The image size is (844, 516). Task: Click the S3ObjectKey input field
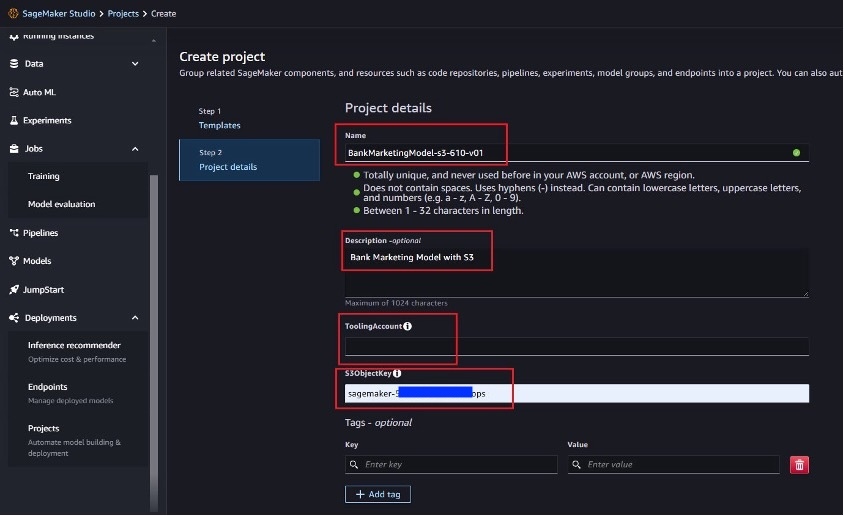576,393
